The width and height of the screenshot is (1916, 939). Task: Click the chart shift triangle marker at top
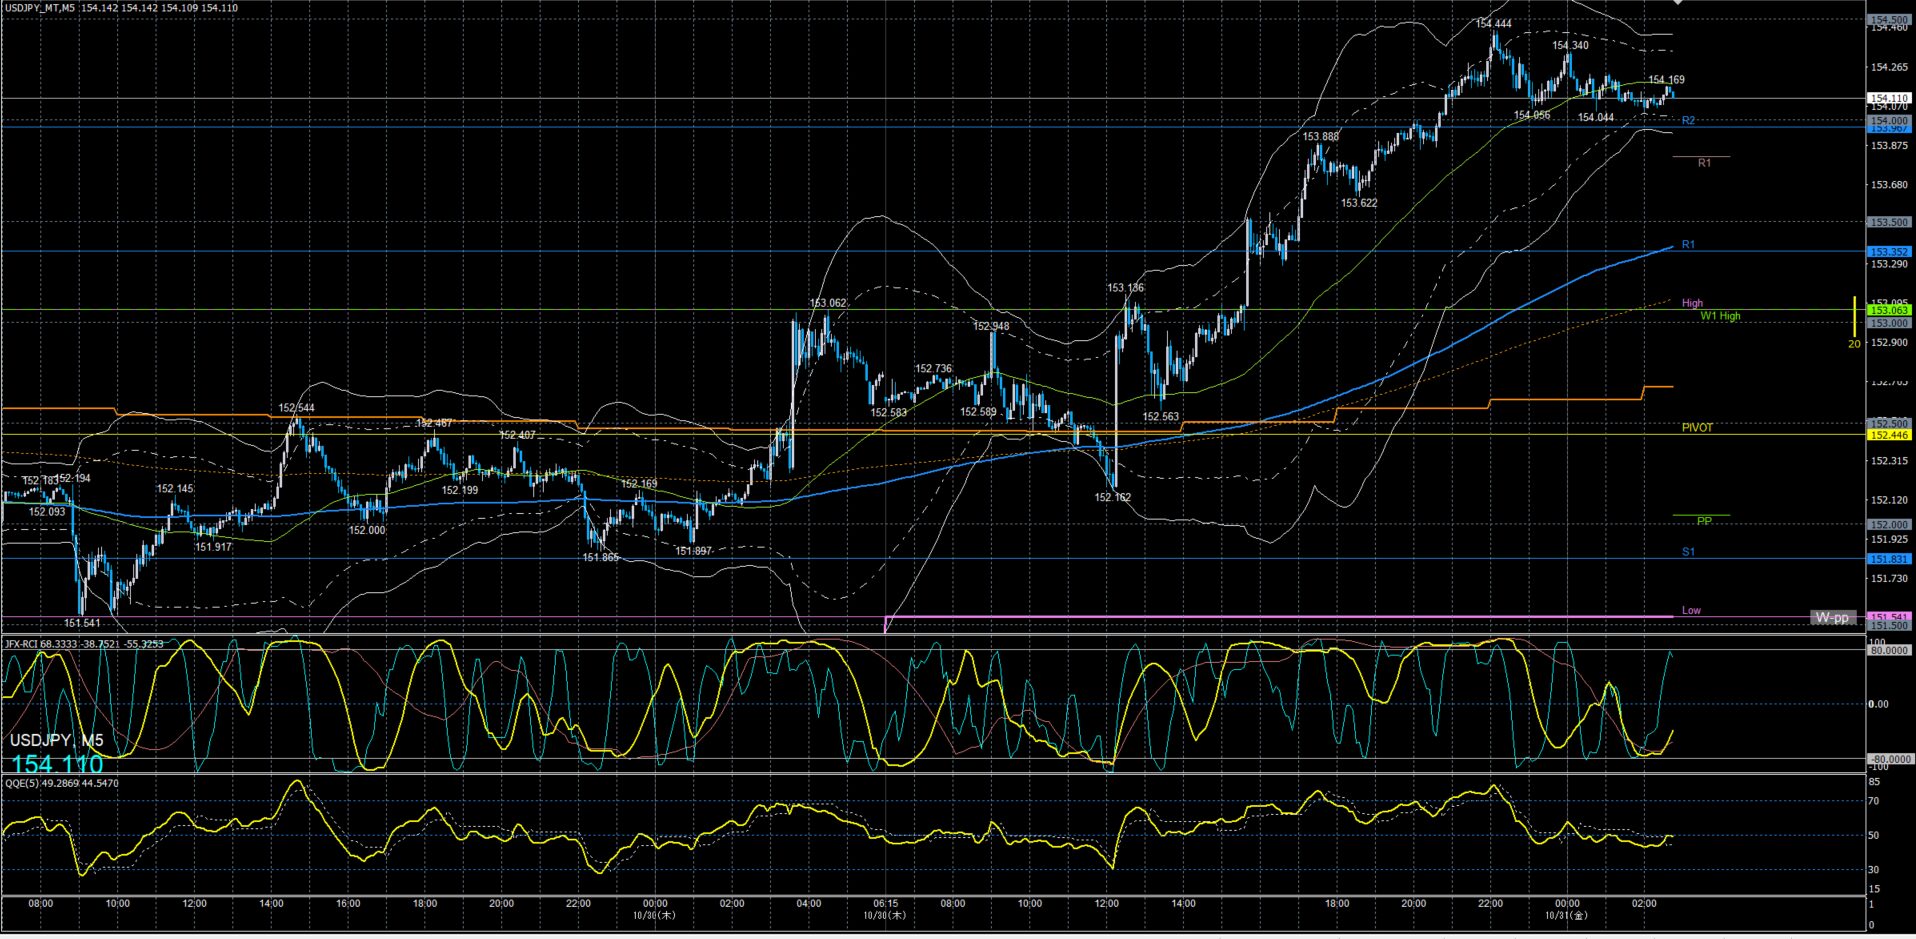[x=1678, y=3]
